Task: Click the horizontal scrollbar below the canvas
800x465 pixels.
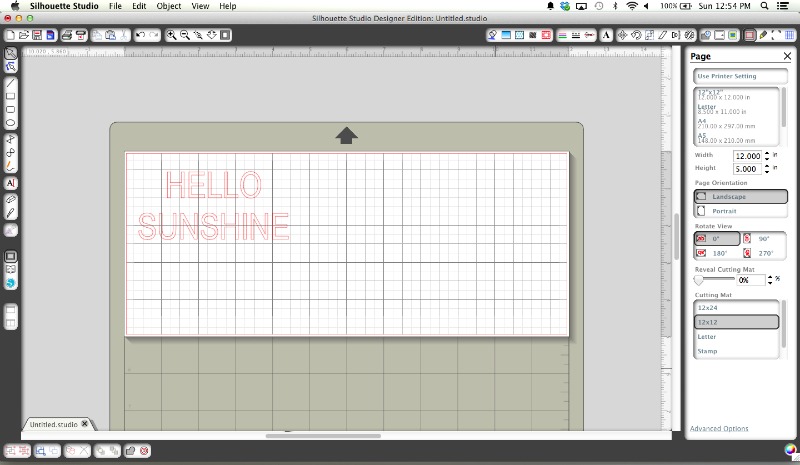Action: [323, 436]
